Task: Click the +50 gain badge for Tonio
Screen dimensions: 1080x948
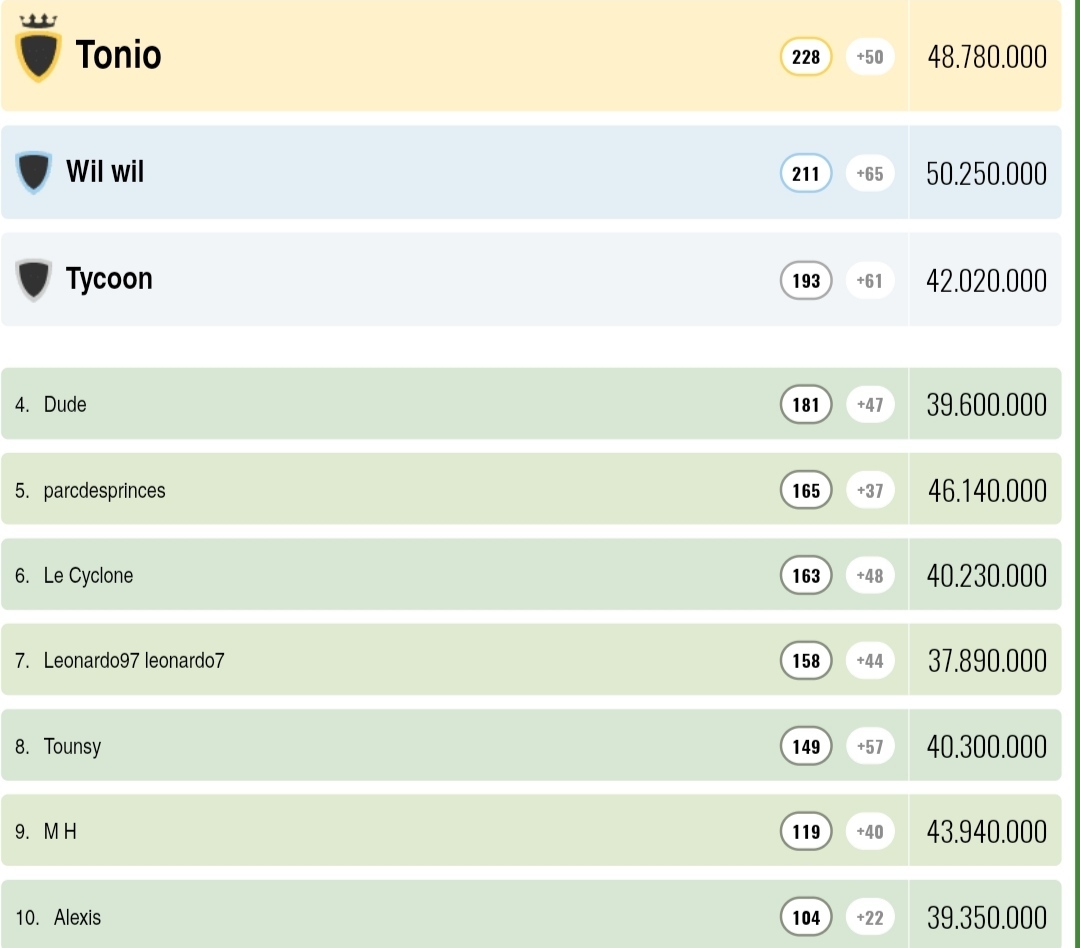Action: [870, 57]
